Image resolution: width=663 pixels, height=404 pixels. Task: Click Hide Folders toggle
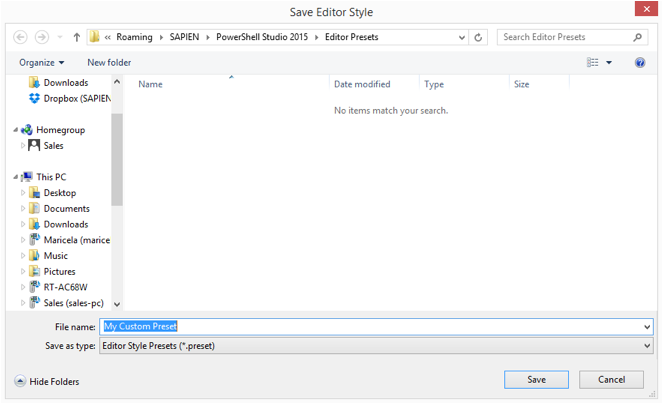(x=47, y=381)
